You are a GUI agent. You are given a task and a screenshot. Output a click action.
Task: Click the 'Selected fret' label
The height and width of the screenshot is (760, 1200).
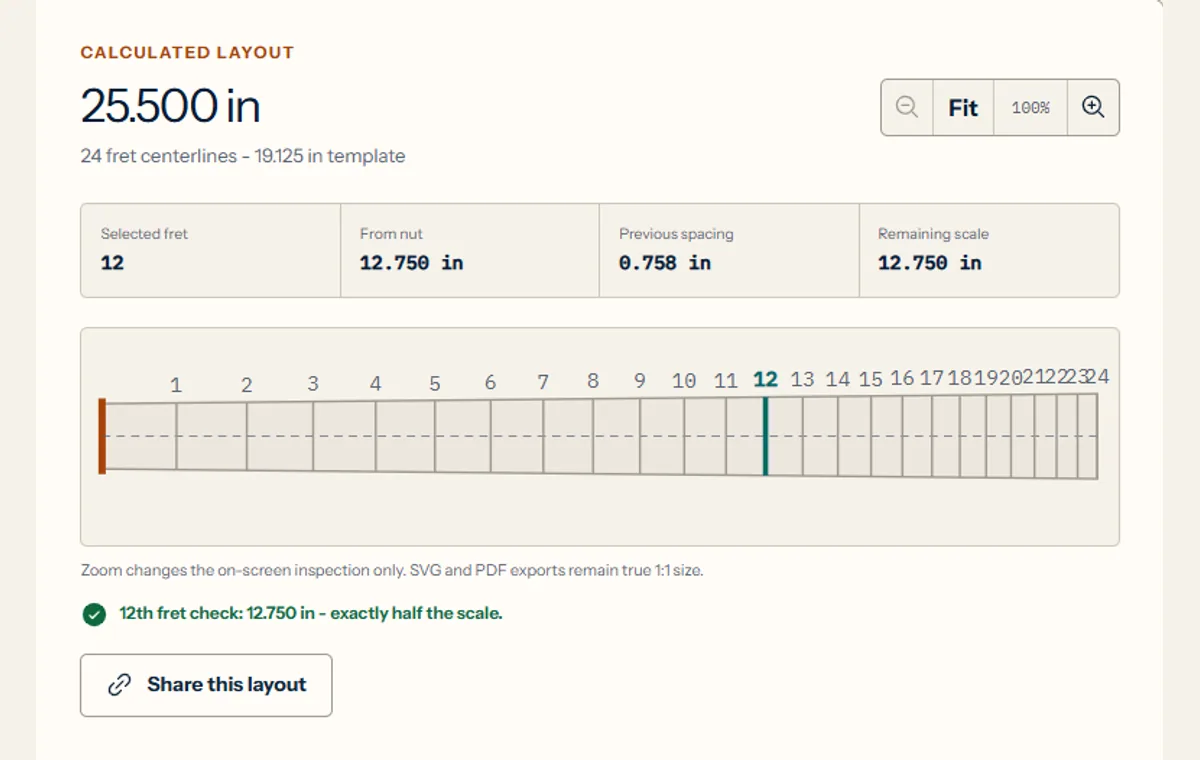[144, 234]
